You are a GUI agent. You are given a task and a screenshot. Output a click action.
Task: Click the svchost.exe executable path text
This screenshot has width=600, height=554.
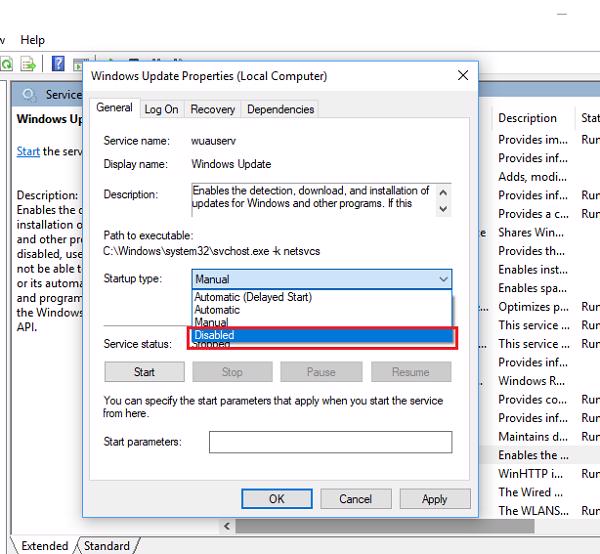(x=211, y=251)
